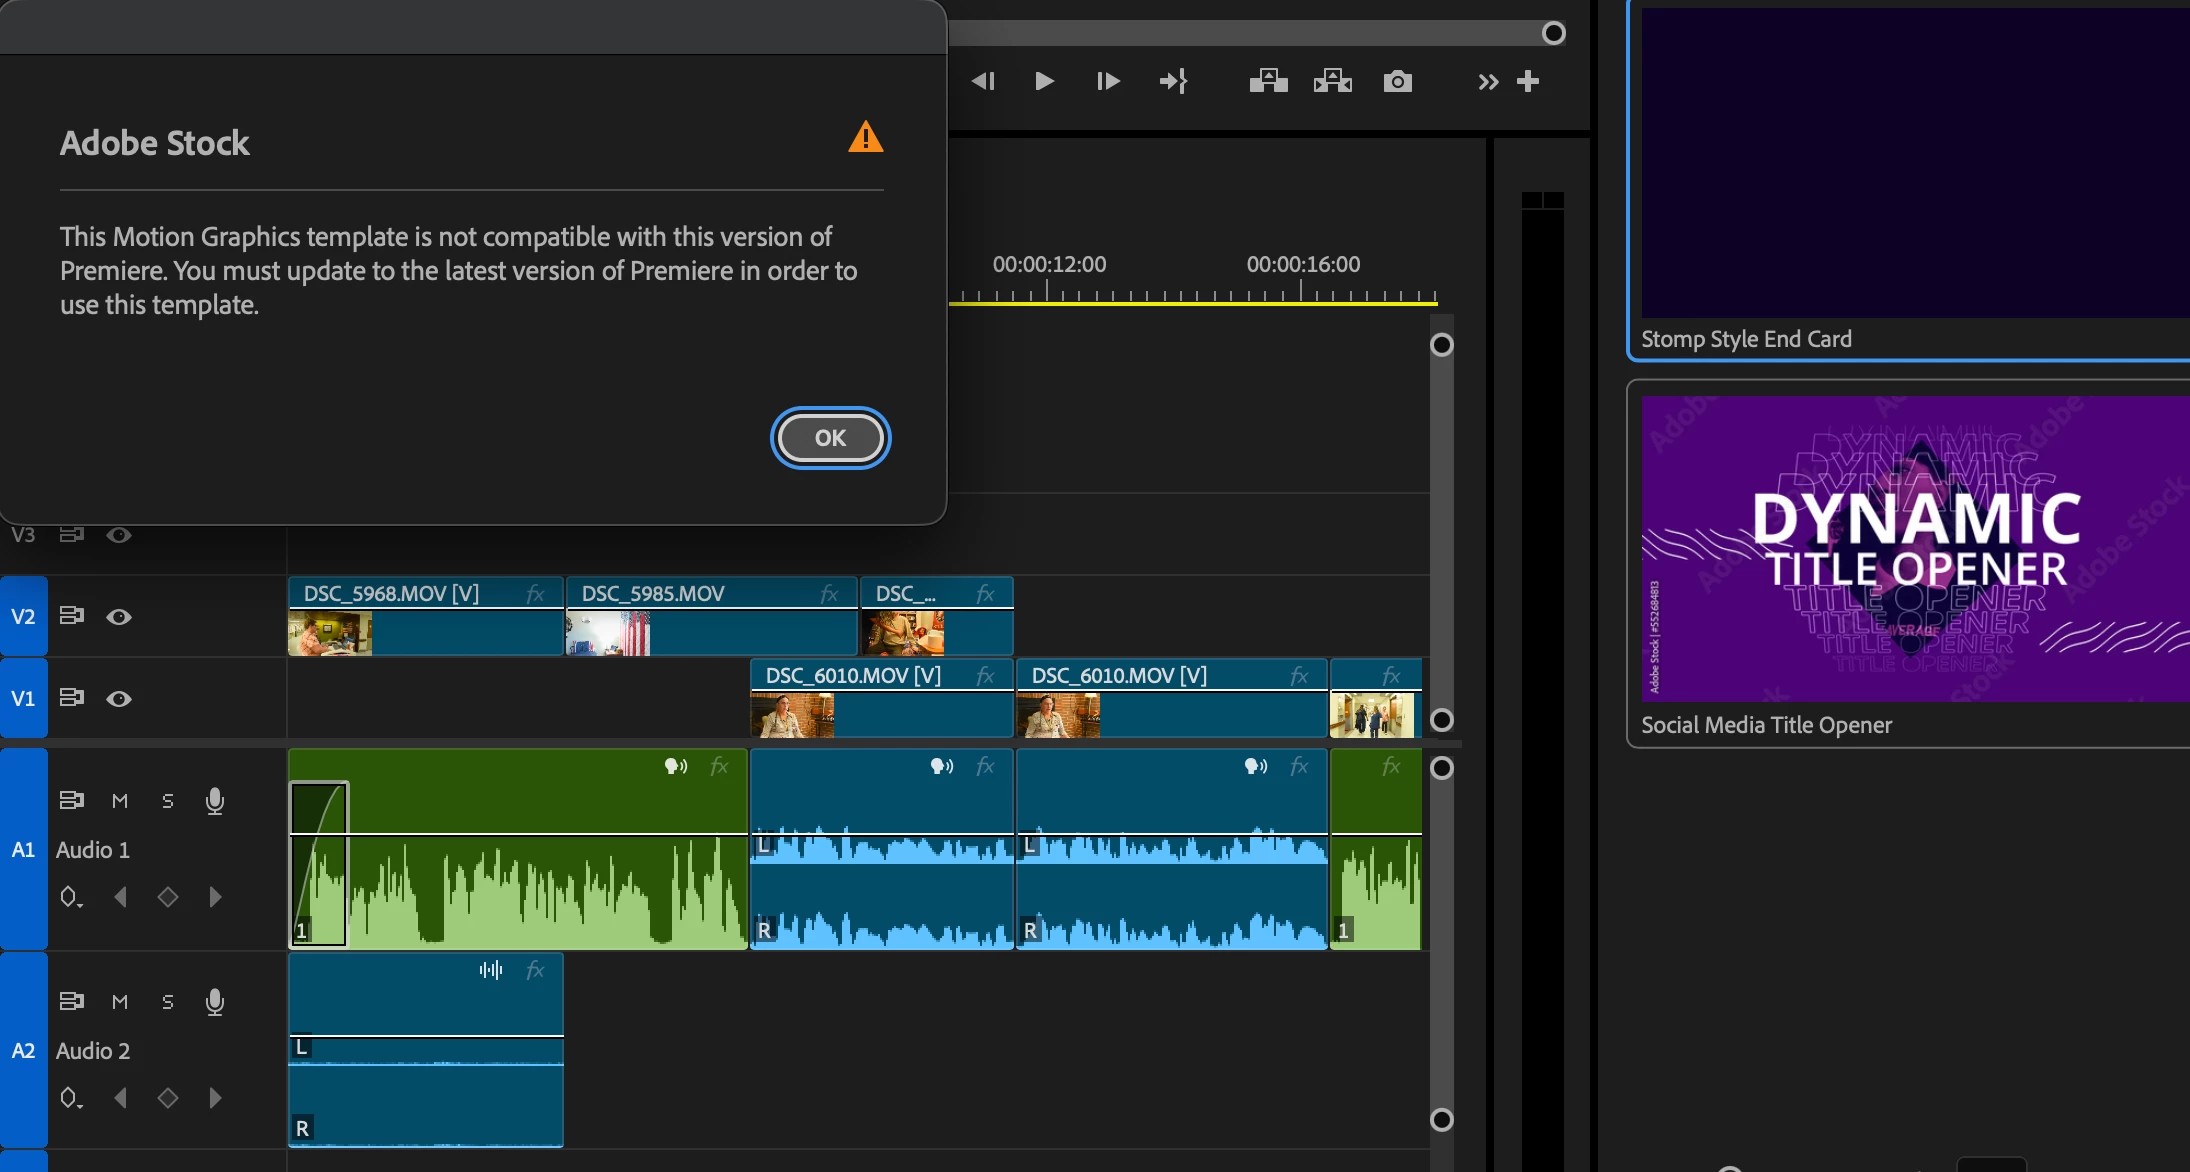Screen dimensions: 2190x1172
Task: Click the Extract button icon
Action: pyautogui.click(x=1332, y=82)
